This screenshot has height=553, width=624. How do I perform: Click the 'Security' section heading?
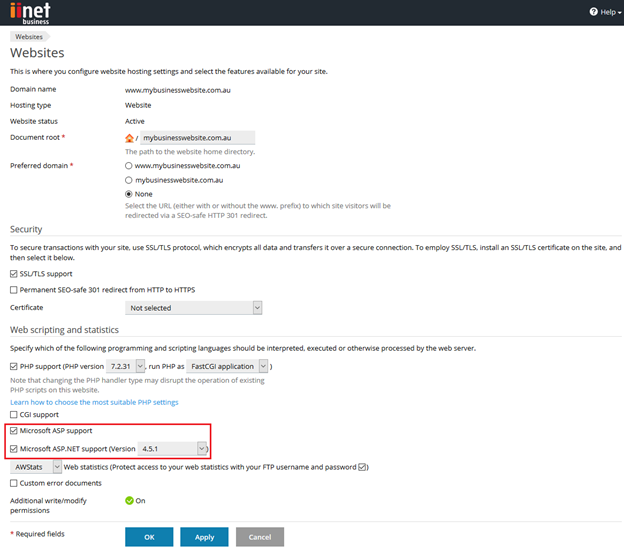coord(26,229)
